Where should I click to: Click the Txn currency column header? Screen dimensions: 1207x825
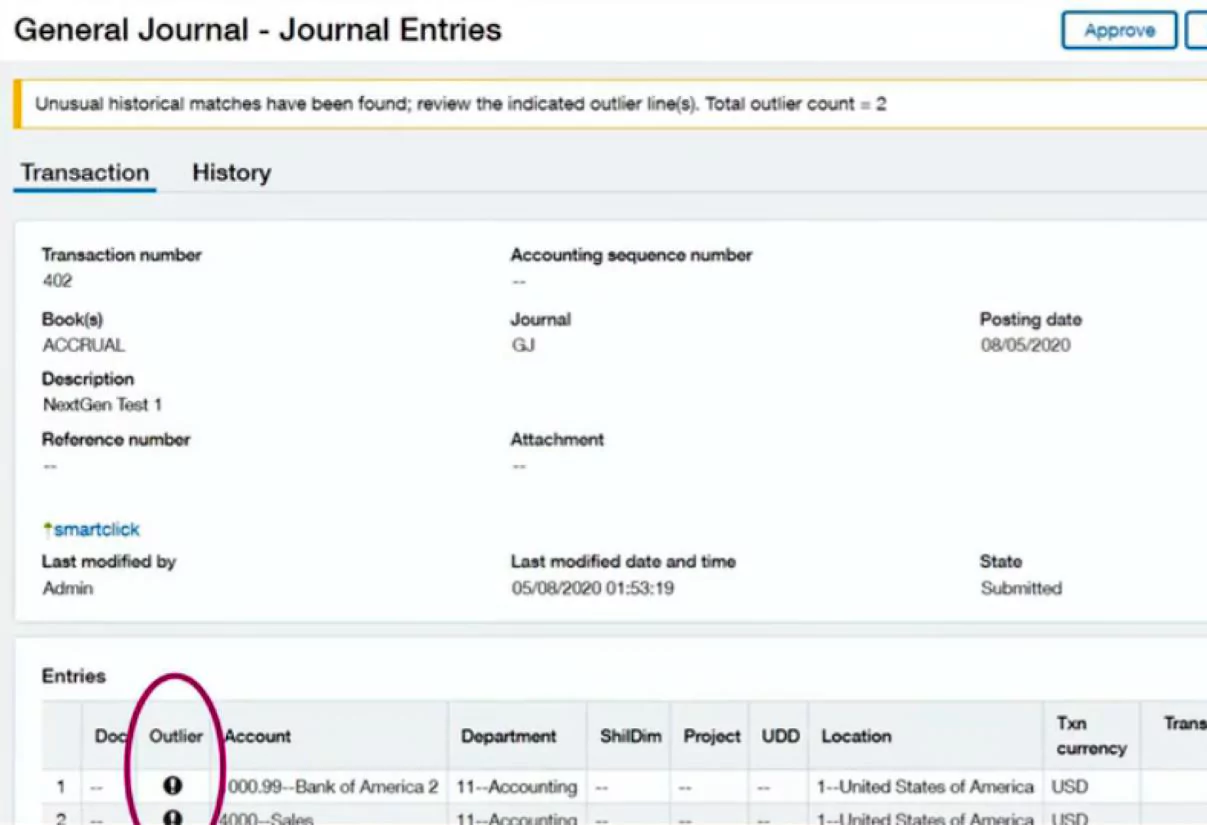(1090, 735)
